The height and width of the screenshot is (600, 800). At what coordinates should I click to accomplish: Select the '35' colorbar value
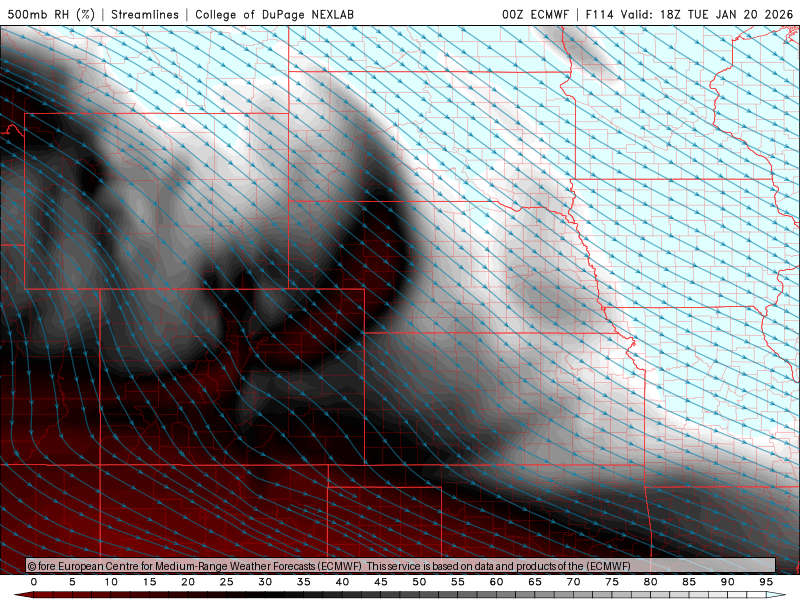click(304, 582)
